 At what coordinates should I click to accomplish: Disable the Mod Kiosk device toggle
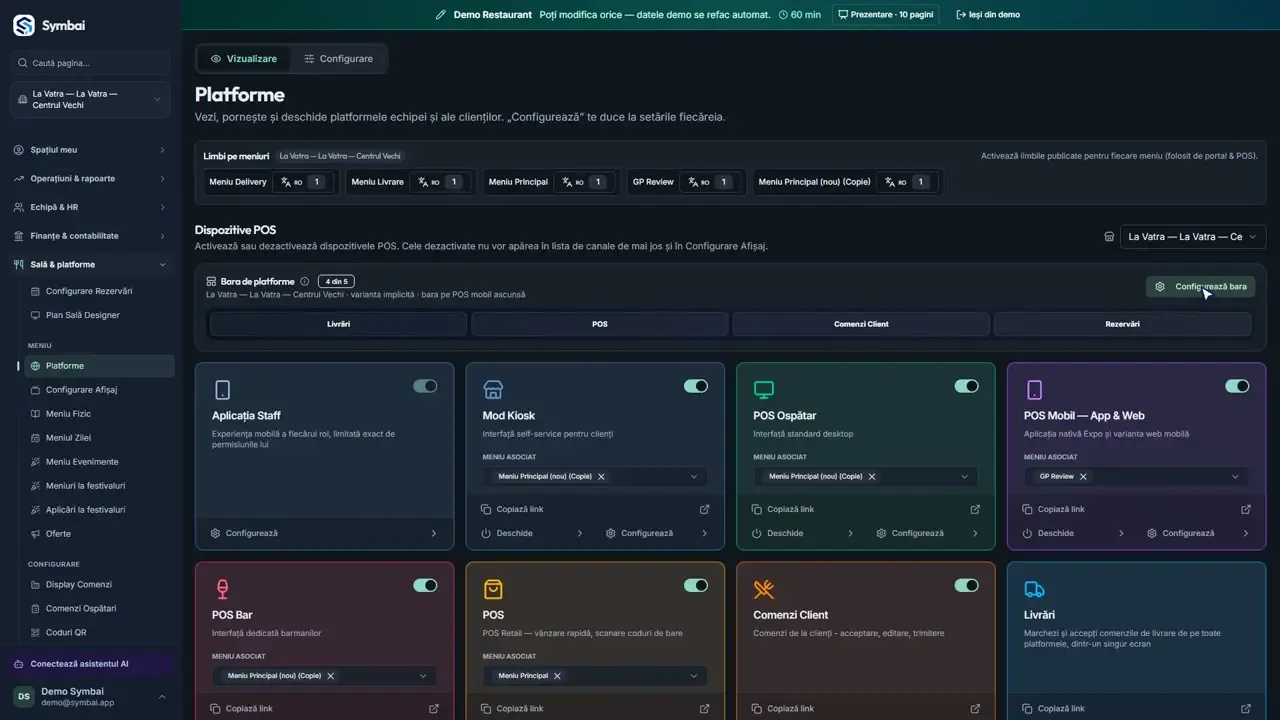[x=696, y=386]
